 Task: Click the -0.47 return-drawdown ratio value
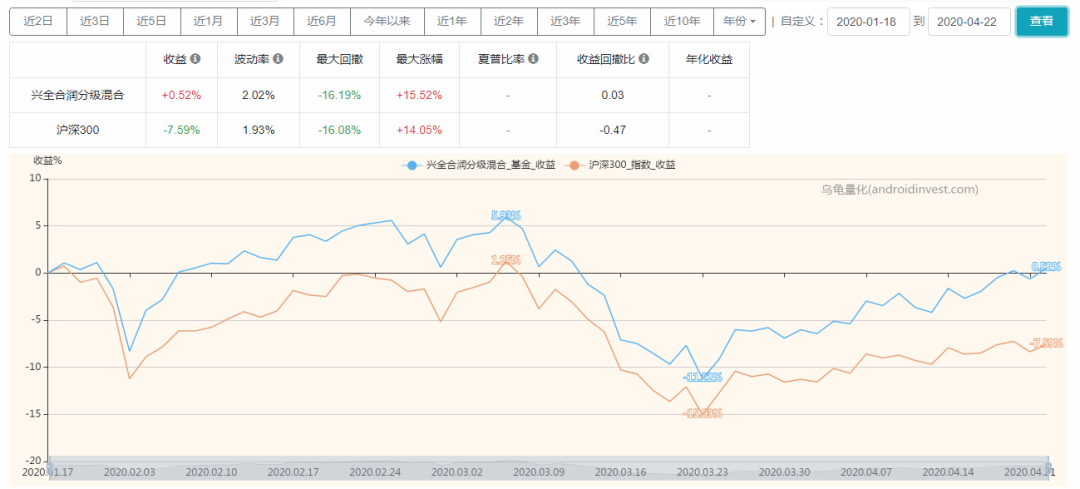tap(612, 130)
